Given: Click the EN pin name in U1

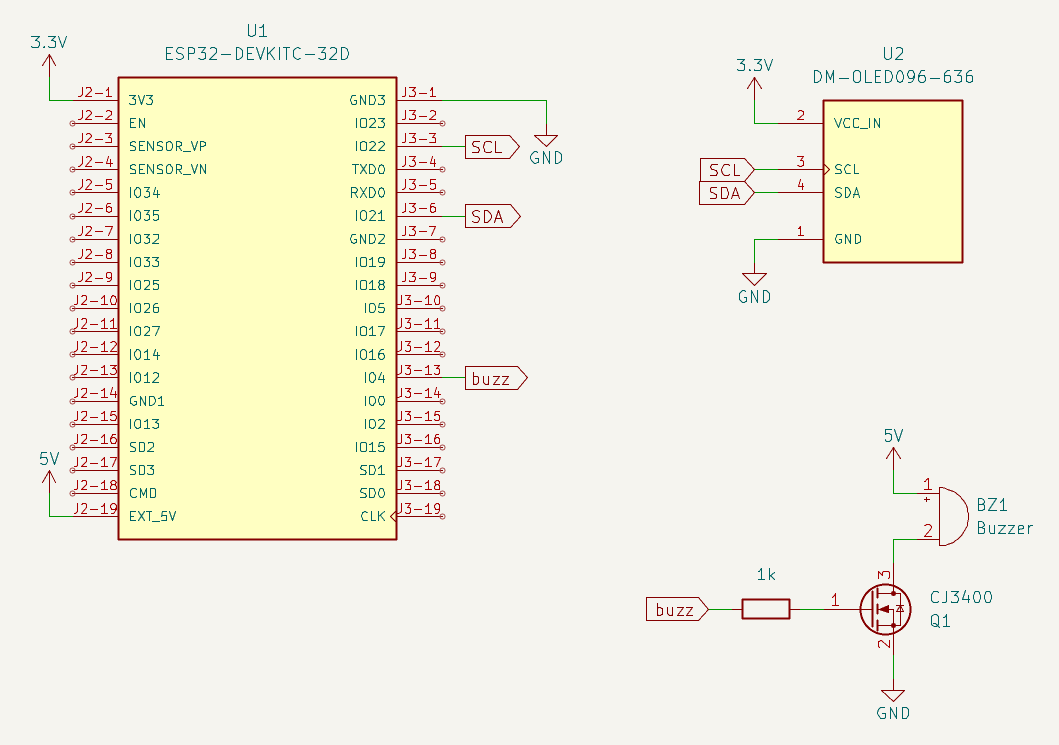Looking at the screenshot, I should tap(137, 124).
